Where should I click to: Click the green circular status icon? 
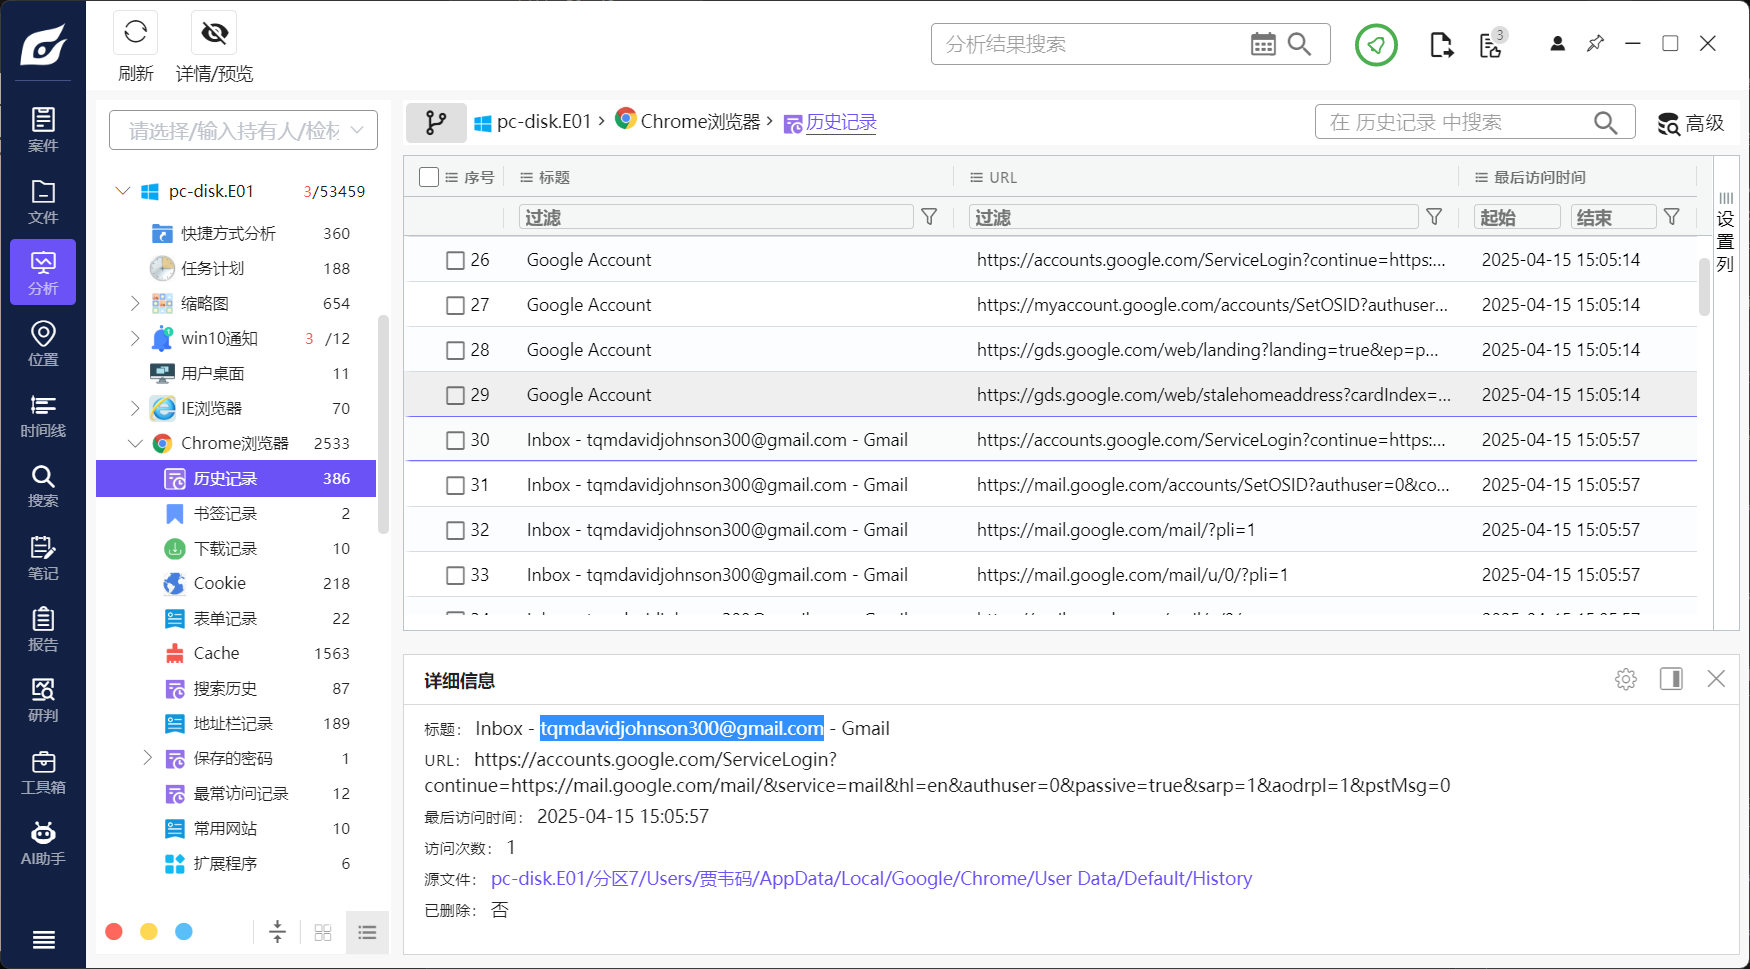pos(1376,45)
